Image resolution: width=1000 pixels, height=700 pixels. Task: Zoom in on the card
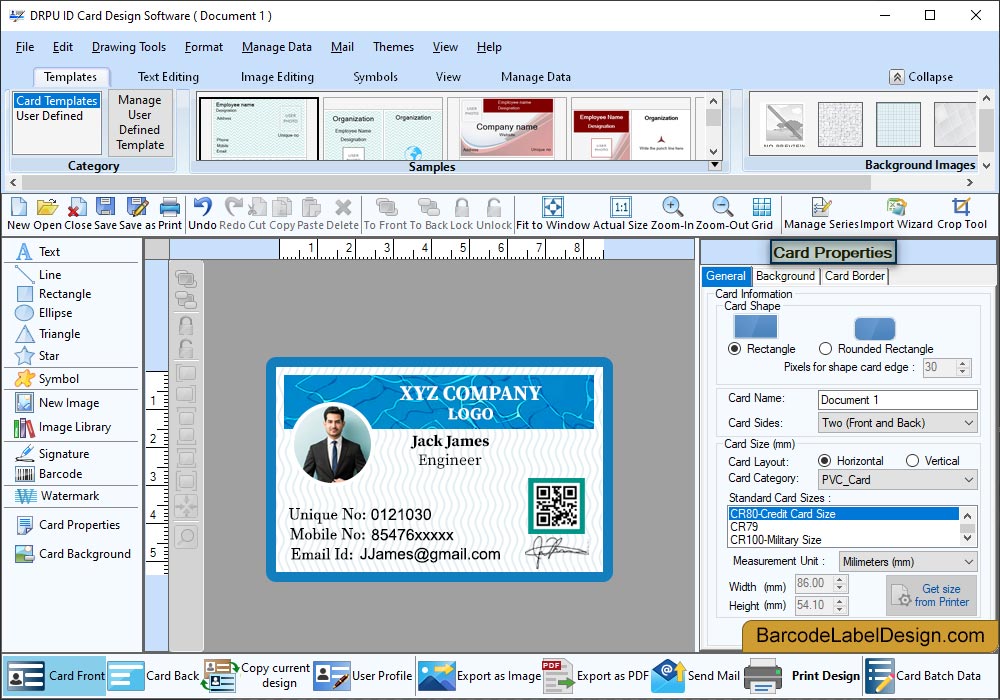[x=672, y=207]
